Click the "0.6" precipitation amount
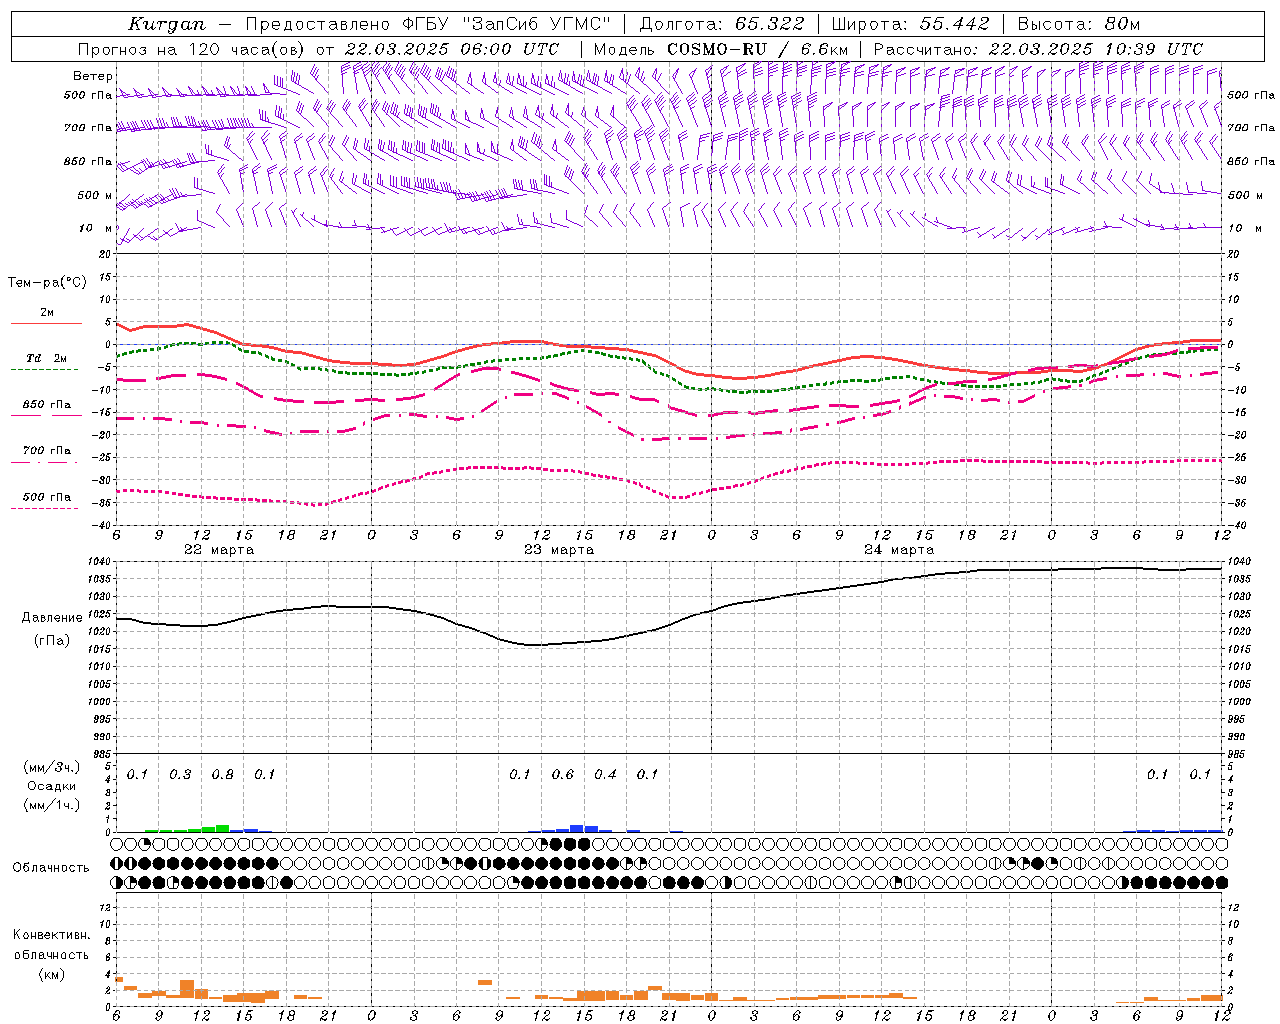This screenshot has width=1280, height=1024. point(563,774)
